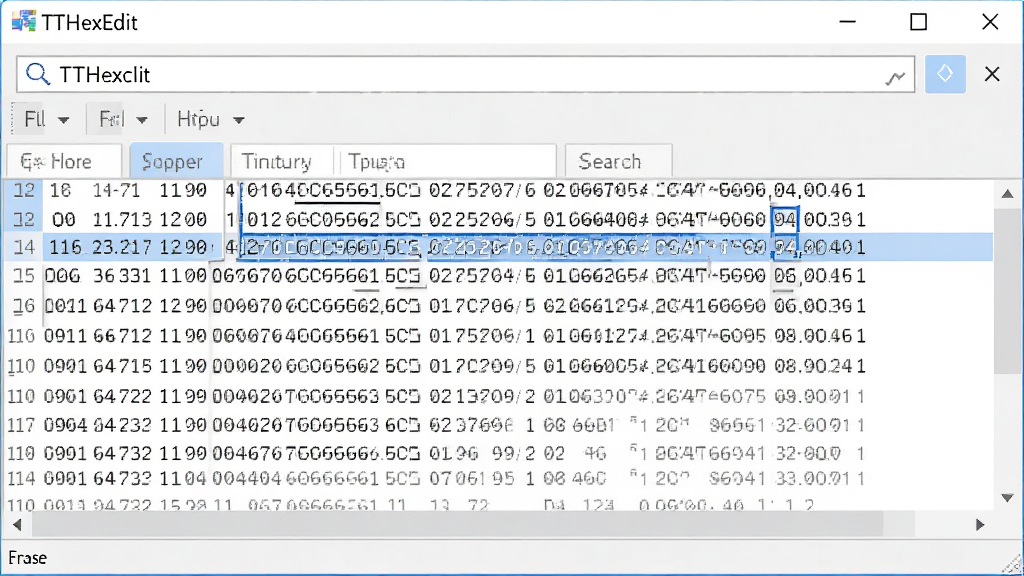The width and height of the screenshot is (1024, 576).
Task: Click the Tpuata field
Action: coord(447,161)
